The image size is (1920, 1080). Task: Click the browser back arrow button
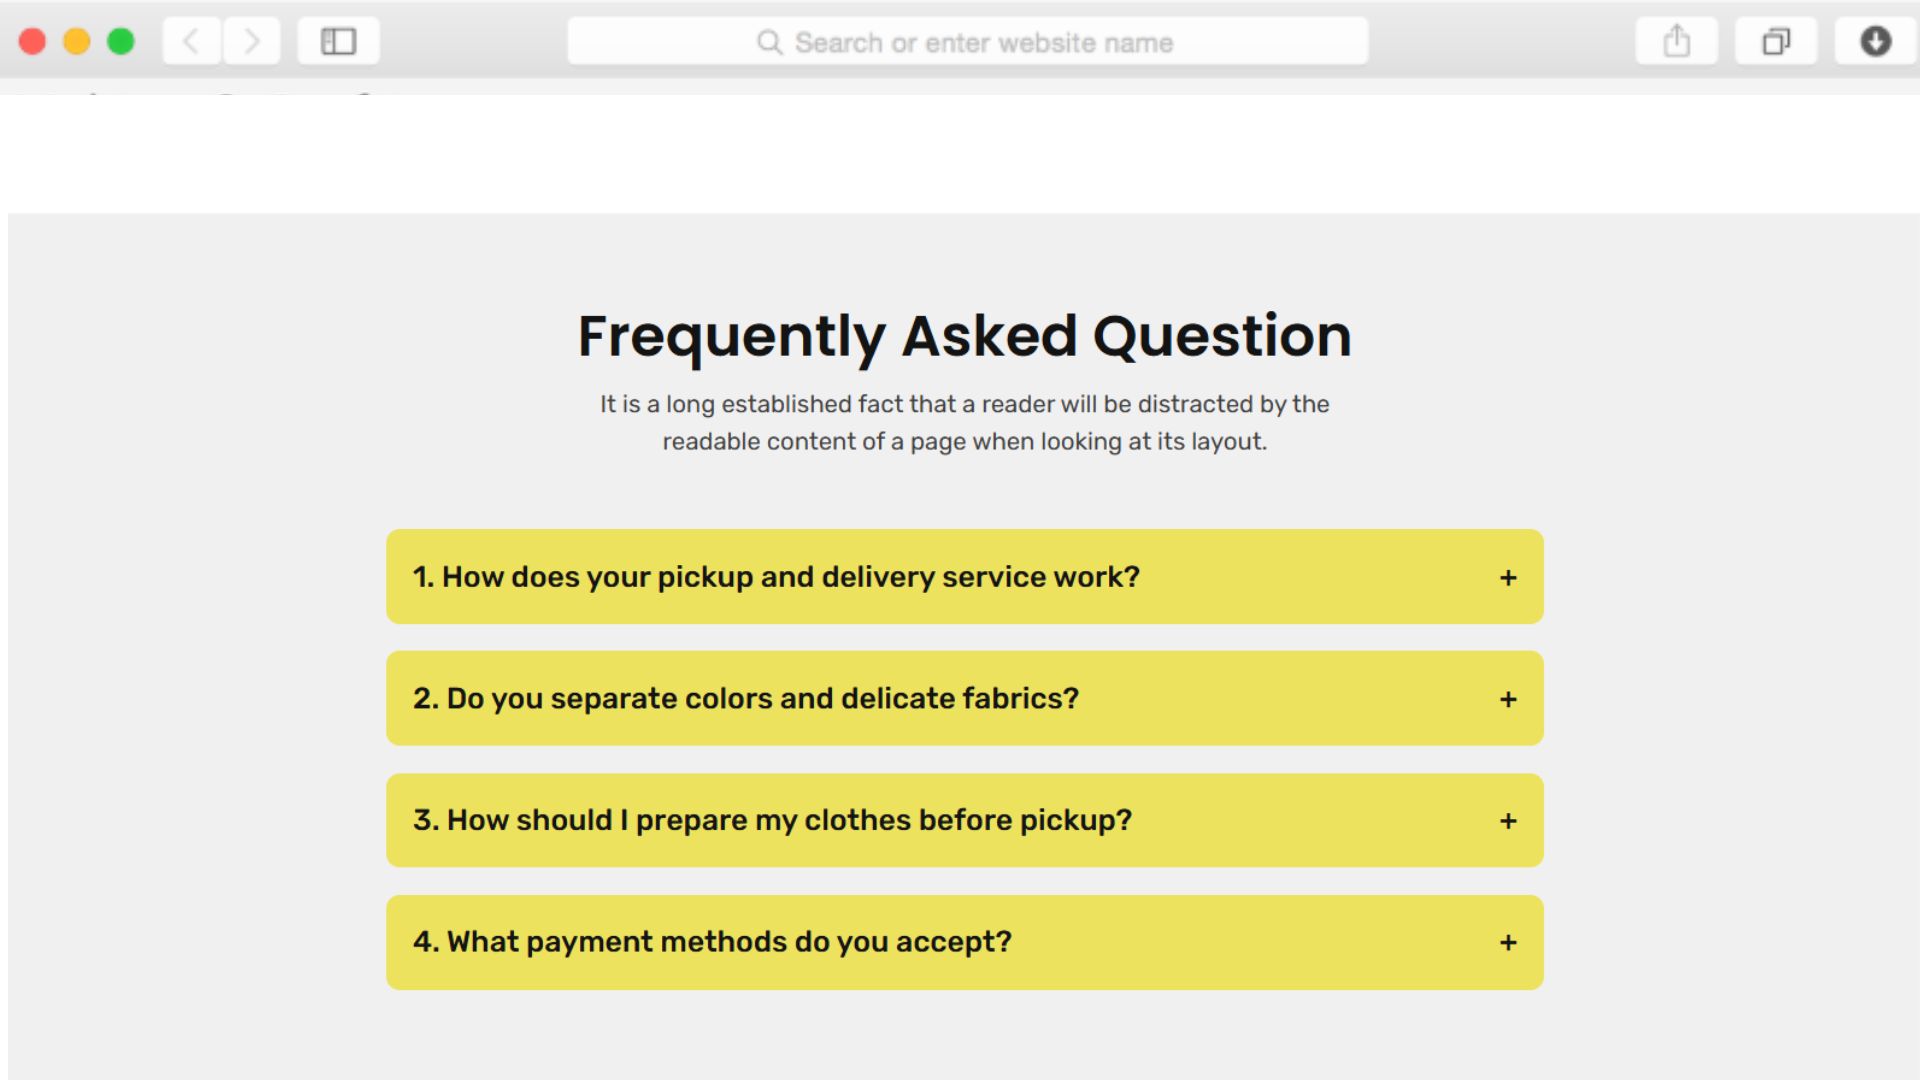191,42
